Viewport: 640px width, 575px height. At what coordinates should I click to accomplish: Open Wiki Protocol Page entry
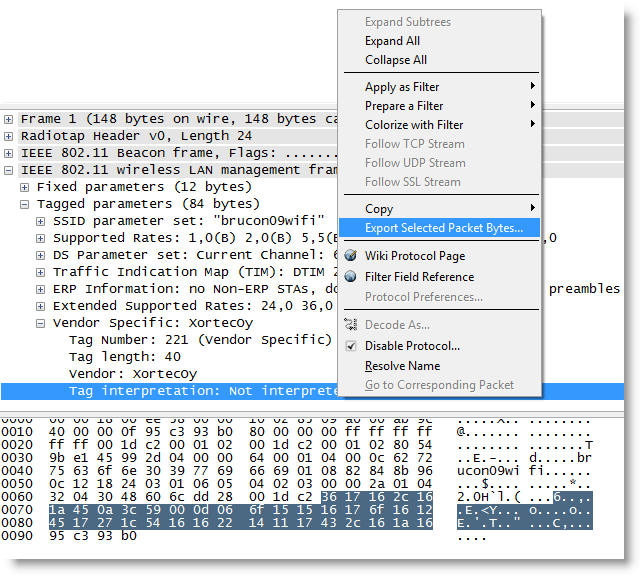(x=440, y=256)
